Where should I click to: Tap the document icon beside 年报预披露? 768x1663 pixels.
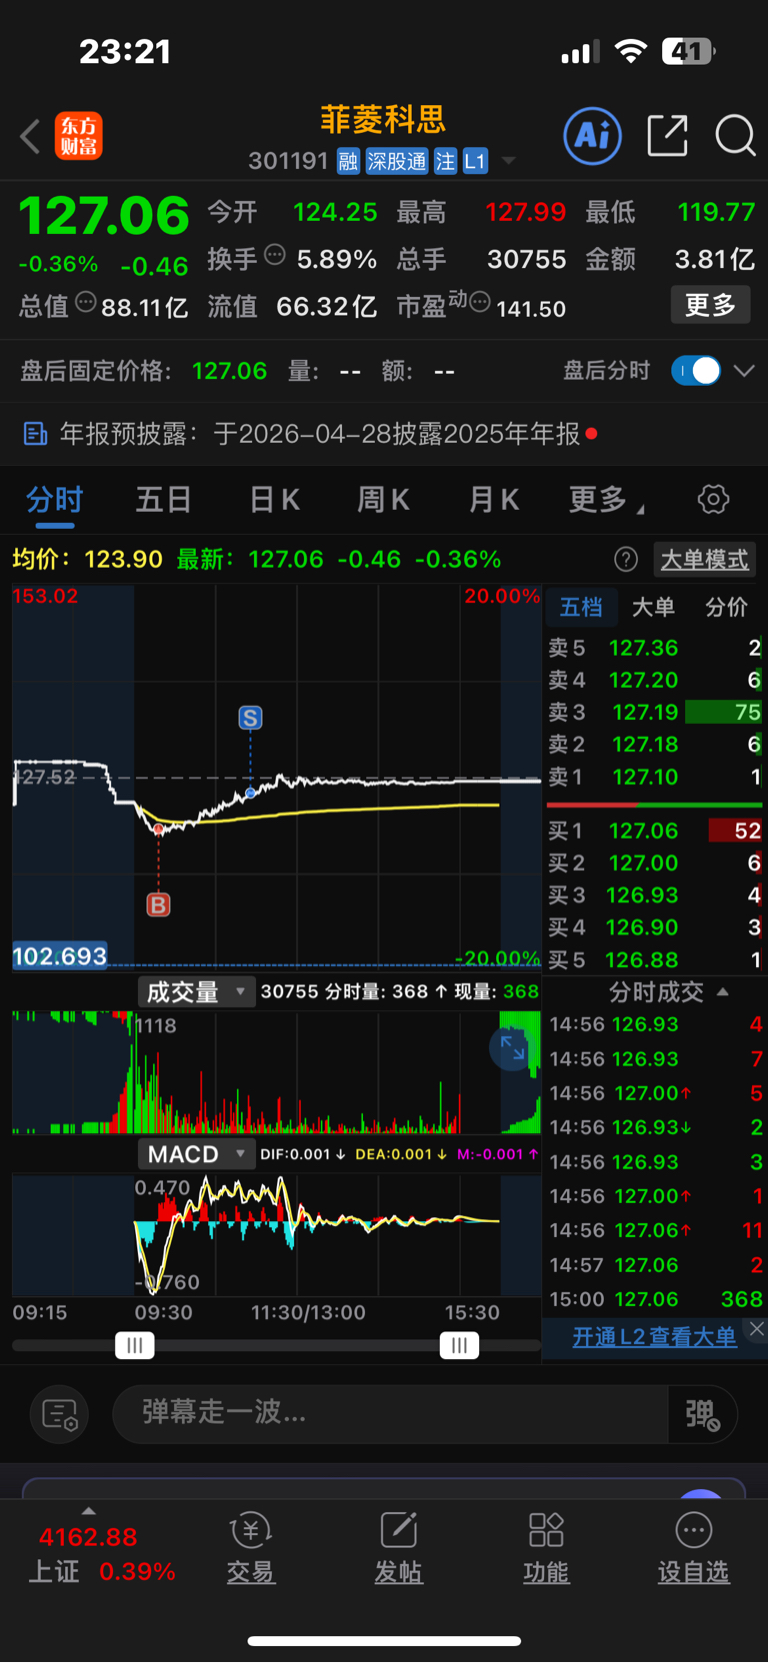(x=35, y=434)
